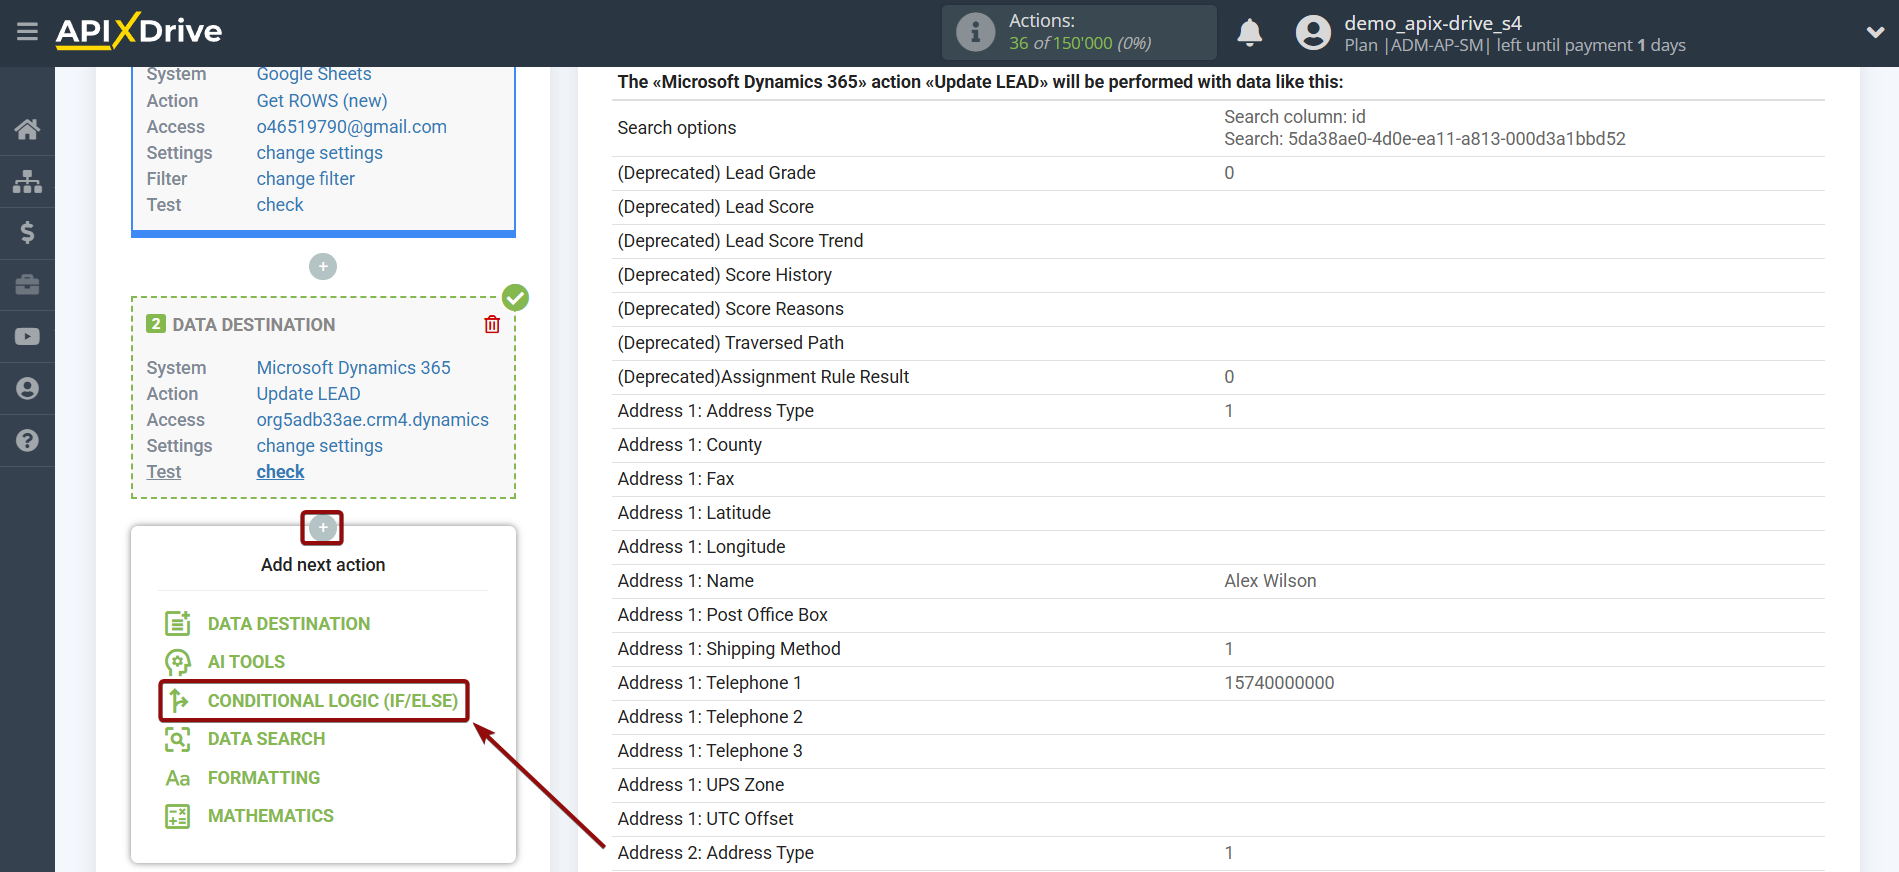1899x872 pixels.
Task: Expand the account dropdown chevron
Action: click(x=1875, y=32)
